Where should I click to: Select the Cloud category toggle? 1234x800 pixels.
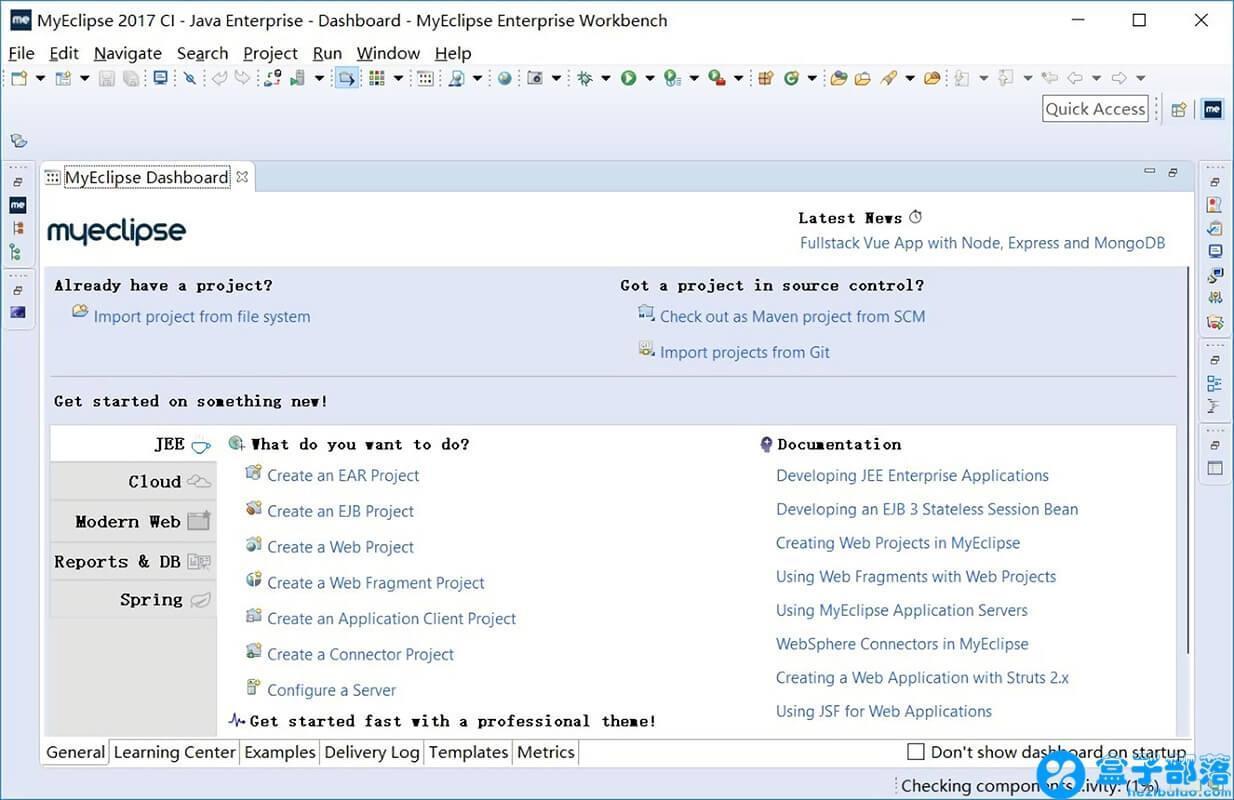click(133, 481)
